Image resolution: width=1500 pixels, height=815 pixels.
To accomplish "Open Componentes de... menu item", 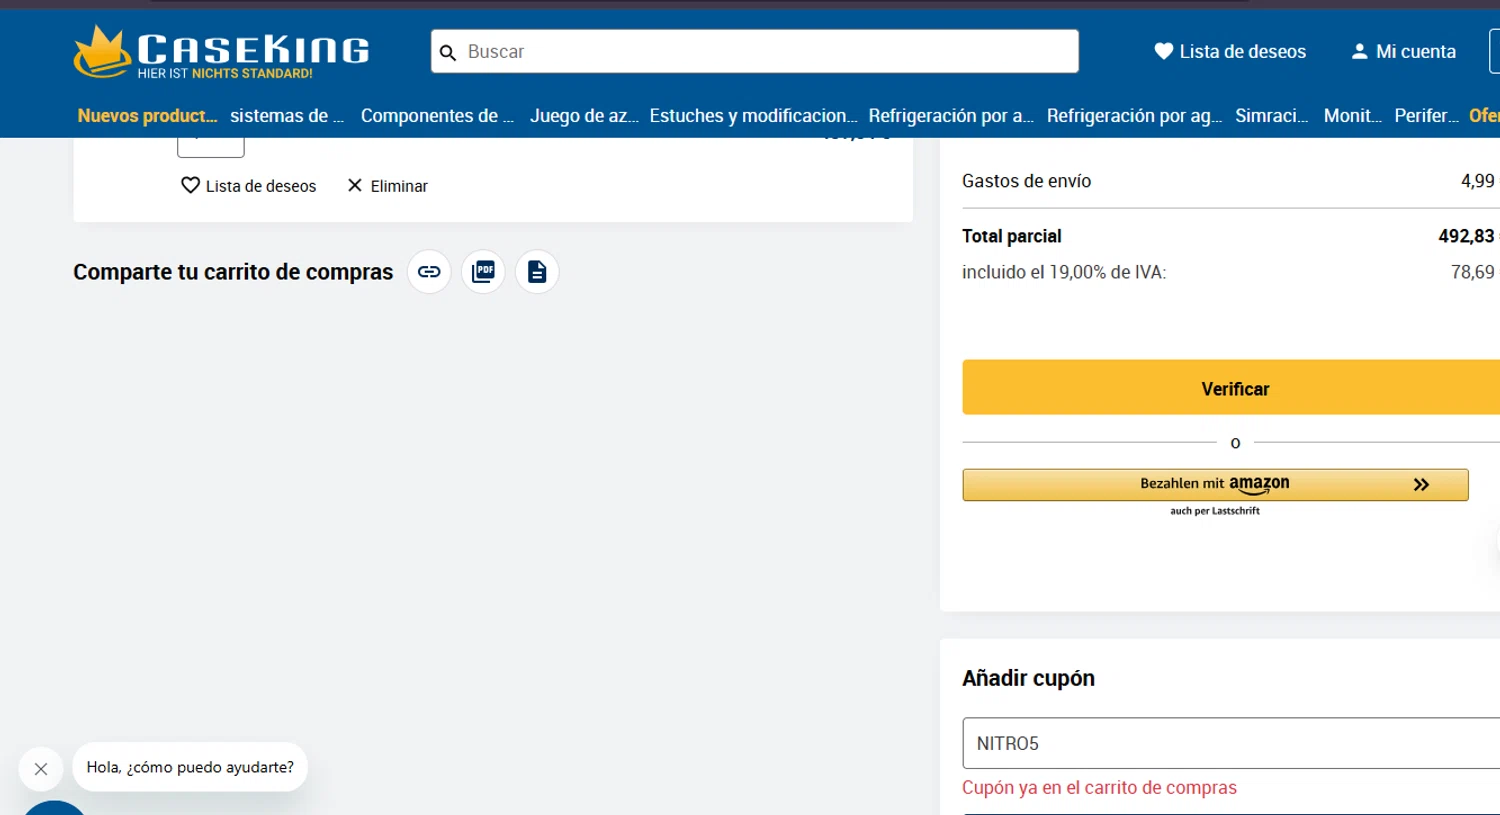I will pyautogui.click(x=437, y=116).
